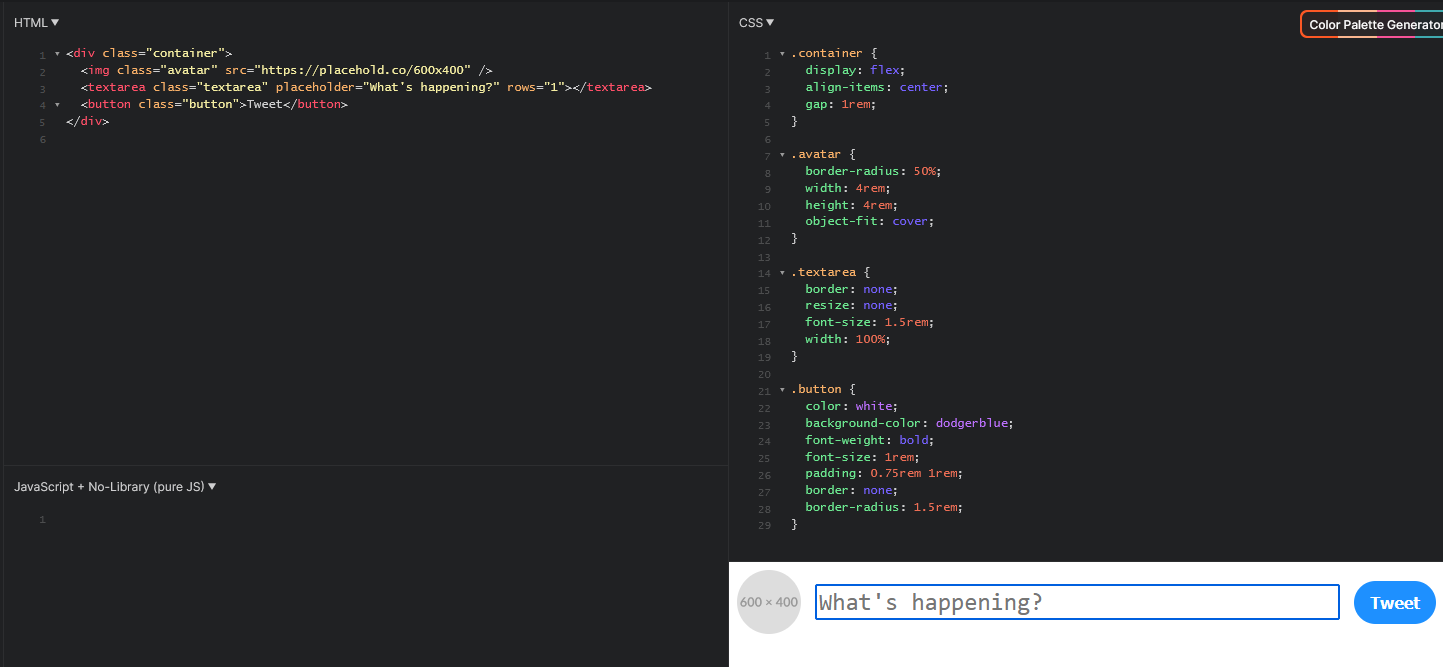Open the CSS panel dropdown
Viewport: 1443px width, 667px height.
(756, 22)
